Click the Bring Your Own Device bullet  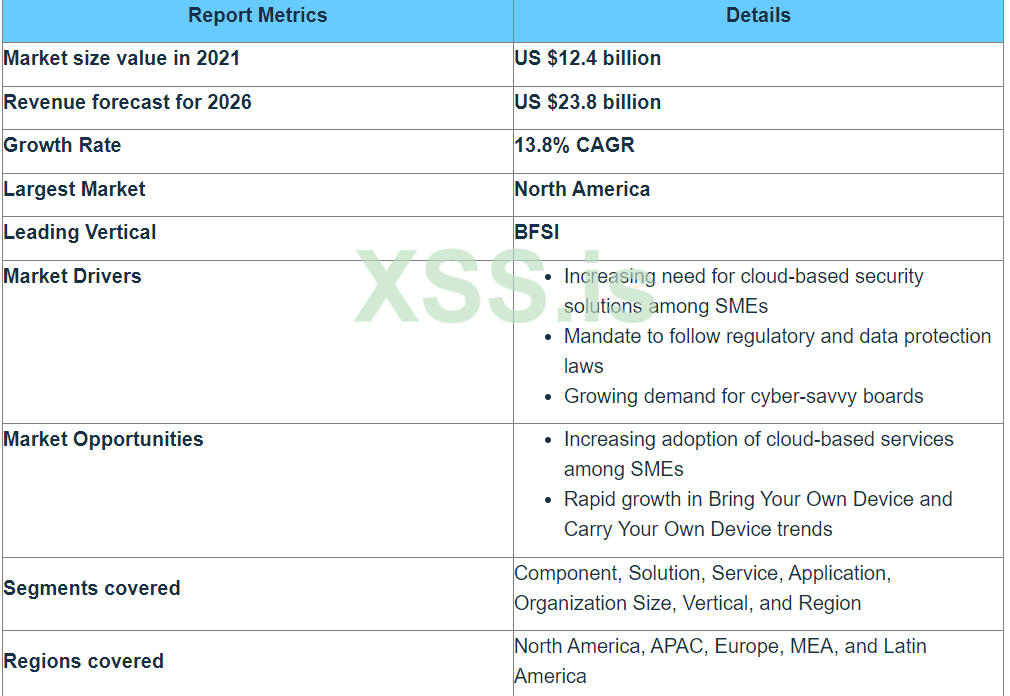point(758,514)
